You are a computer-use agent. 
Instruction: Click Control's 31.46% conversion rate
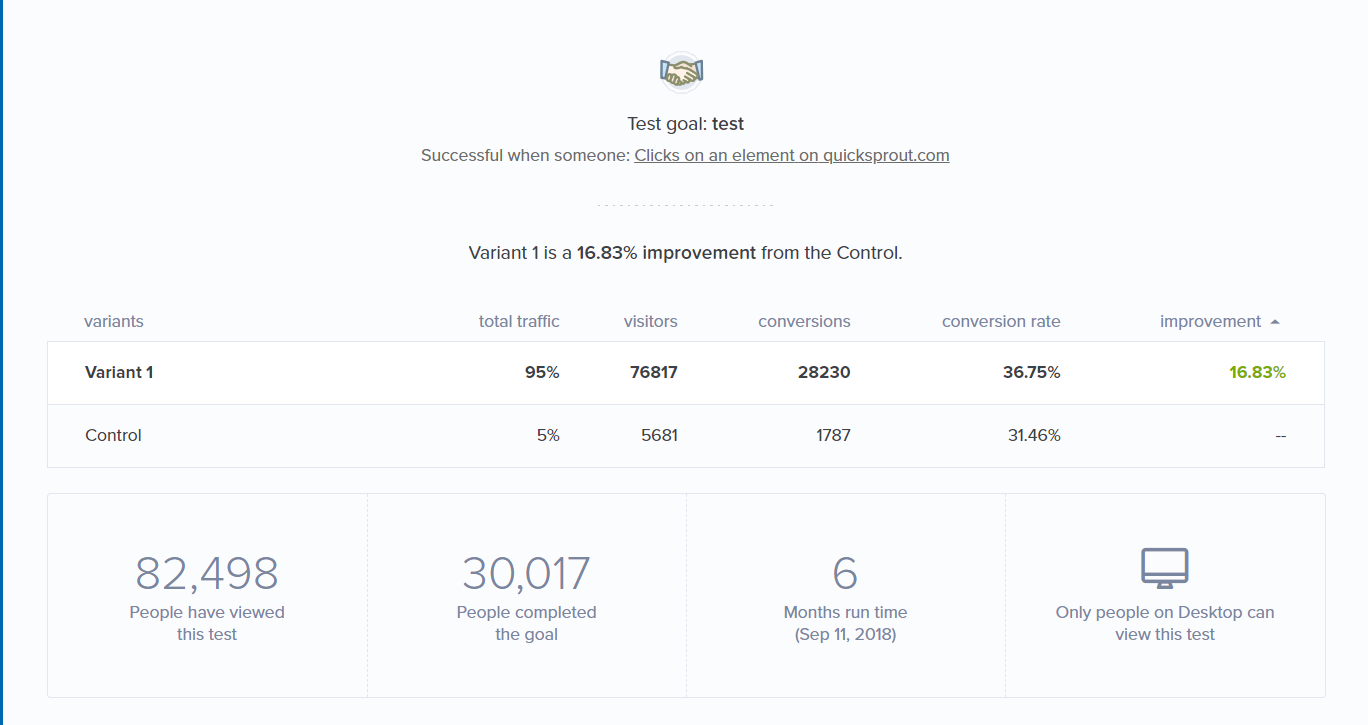[1033, 435]
